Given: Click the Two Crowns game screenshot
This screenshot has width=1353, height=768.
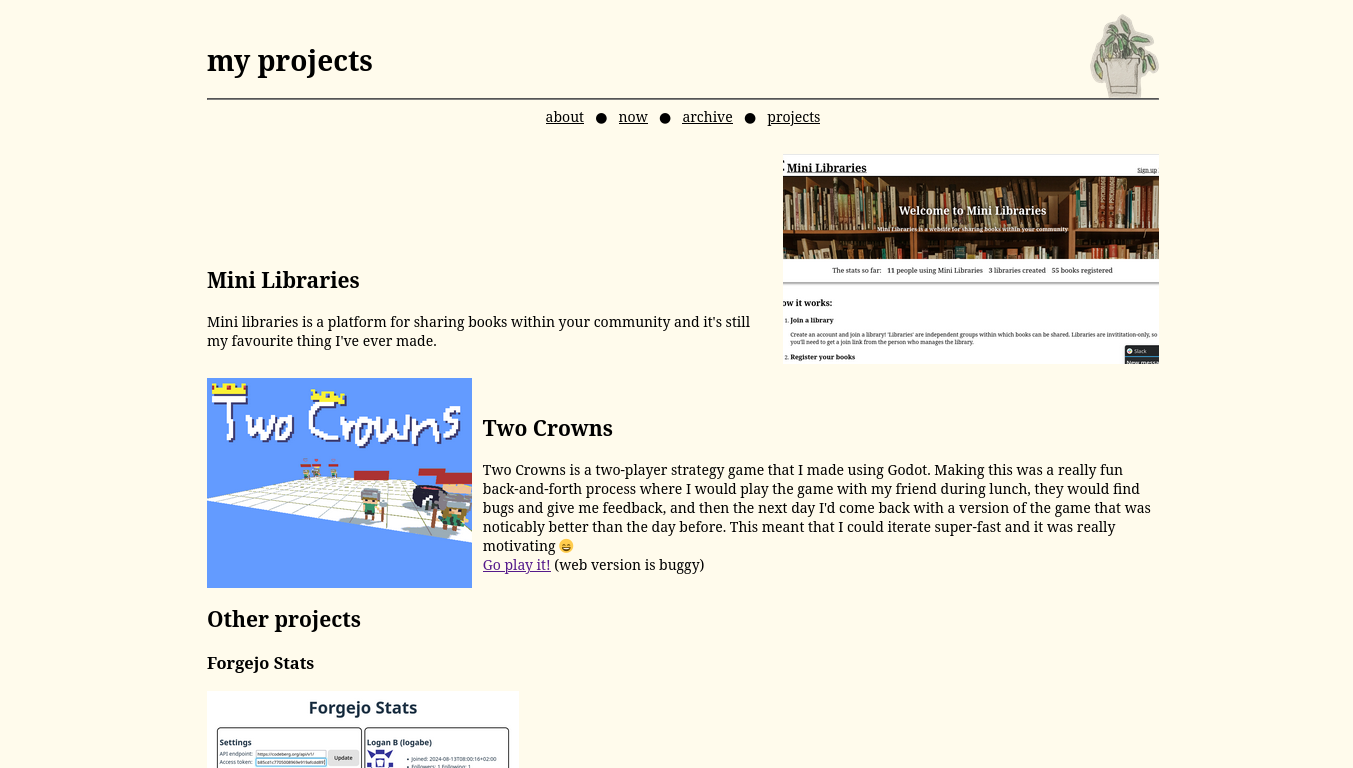Looking at the screenshot, I should coord(339,482).
